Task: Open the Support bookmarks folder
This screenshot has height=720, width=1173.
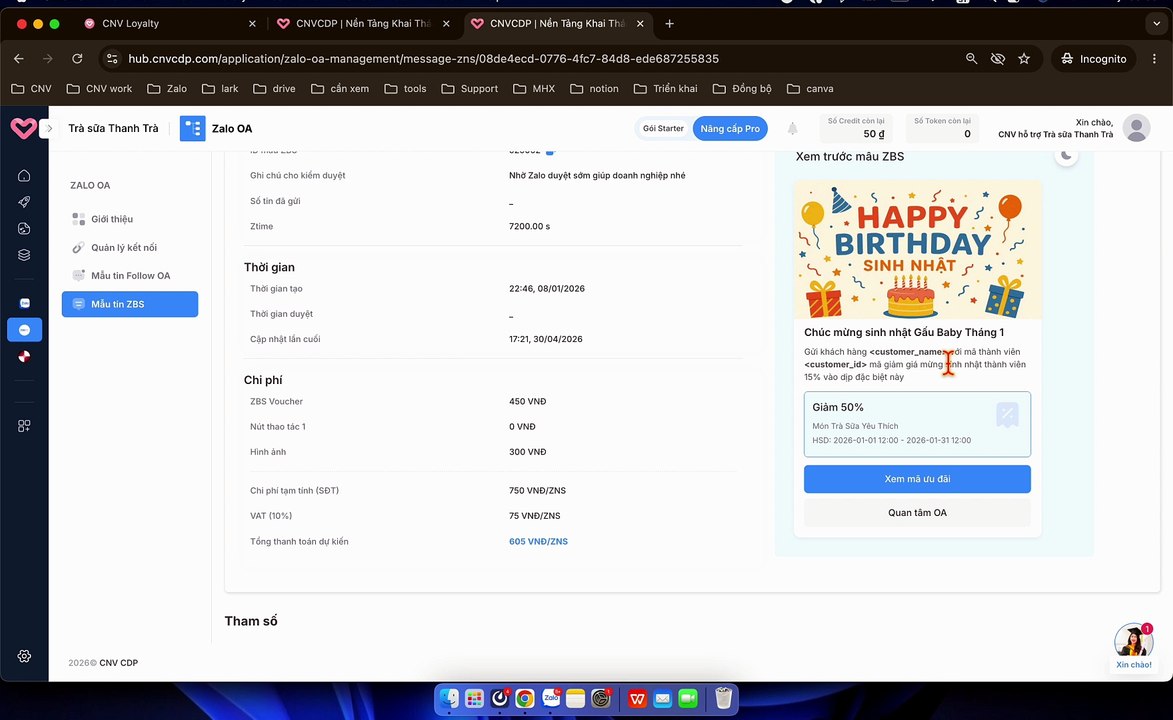Action: (470, 88)
